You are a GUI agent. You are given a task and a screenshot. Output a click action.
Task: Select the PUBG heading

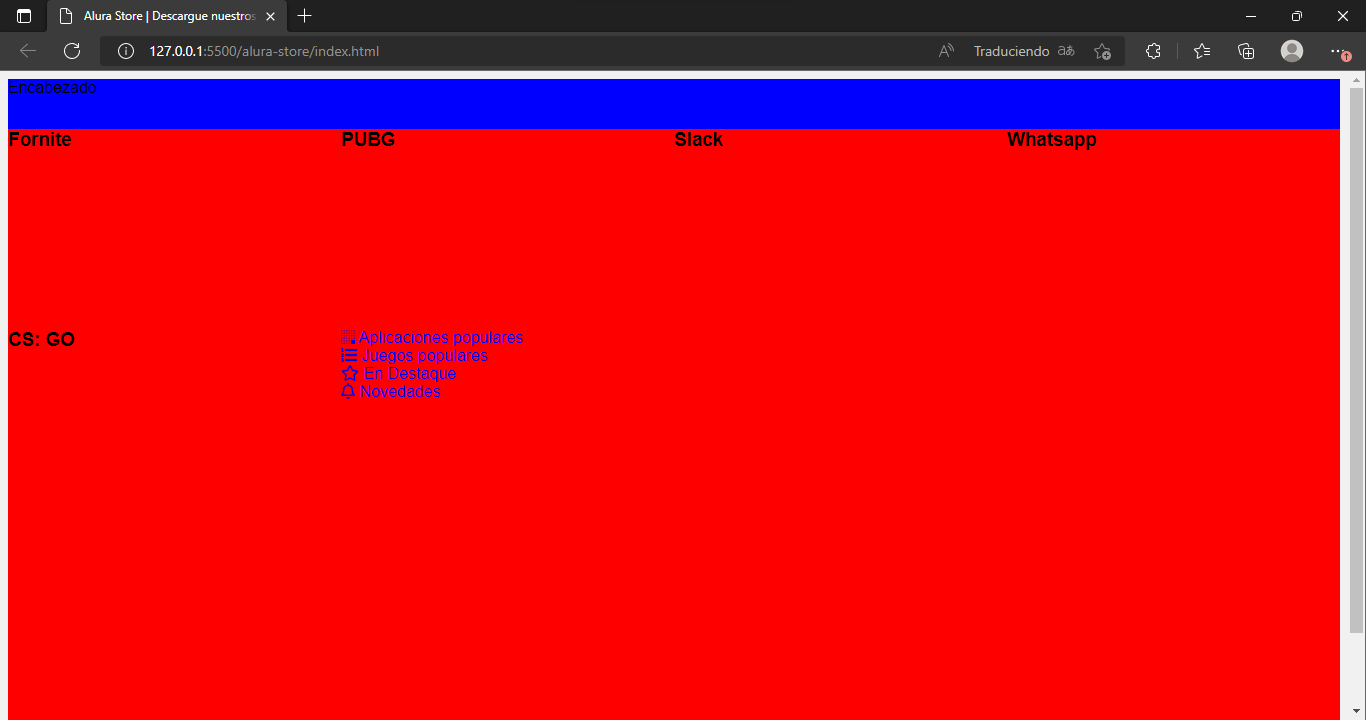[369, 140]
